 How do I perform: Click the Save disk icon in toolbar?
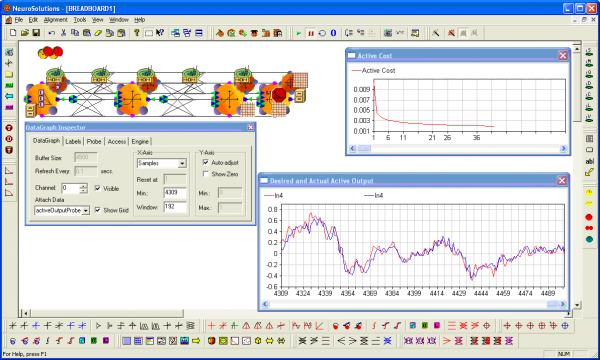coord(36,33)
